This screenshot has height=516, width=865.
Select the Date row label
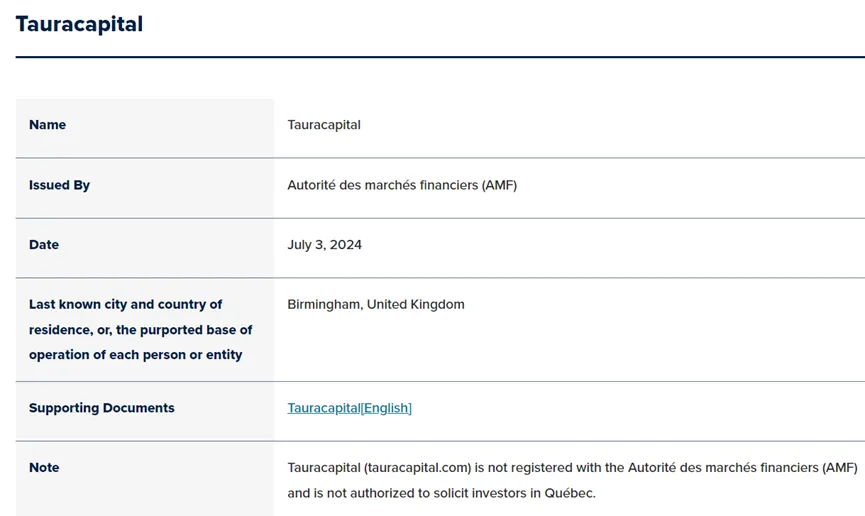pyautogui.click(x=44, y=244)
